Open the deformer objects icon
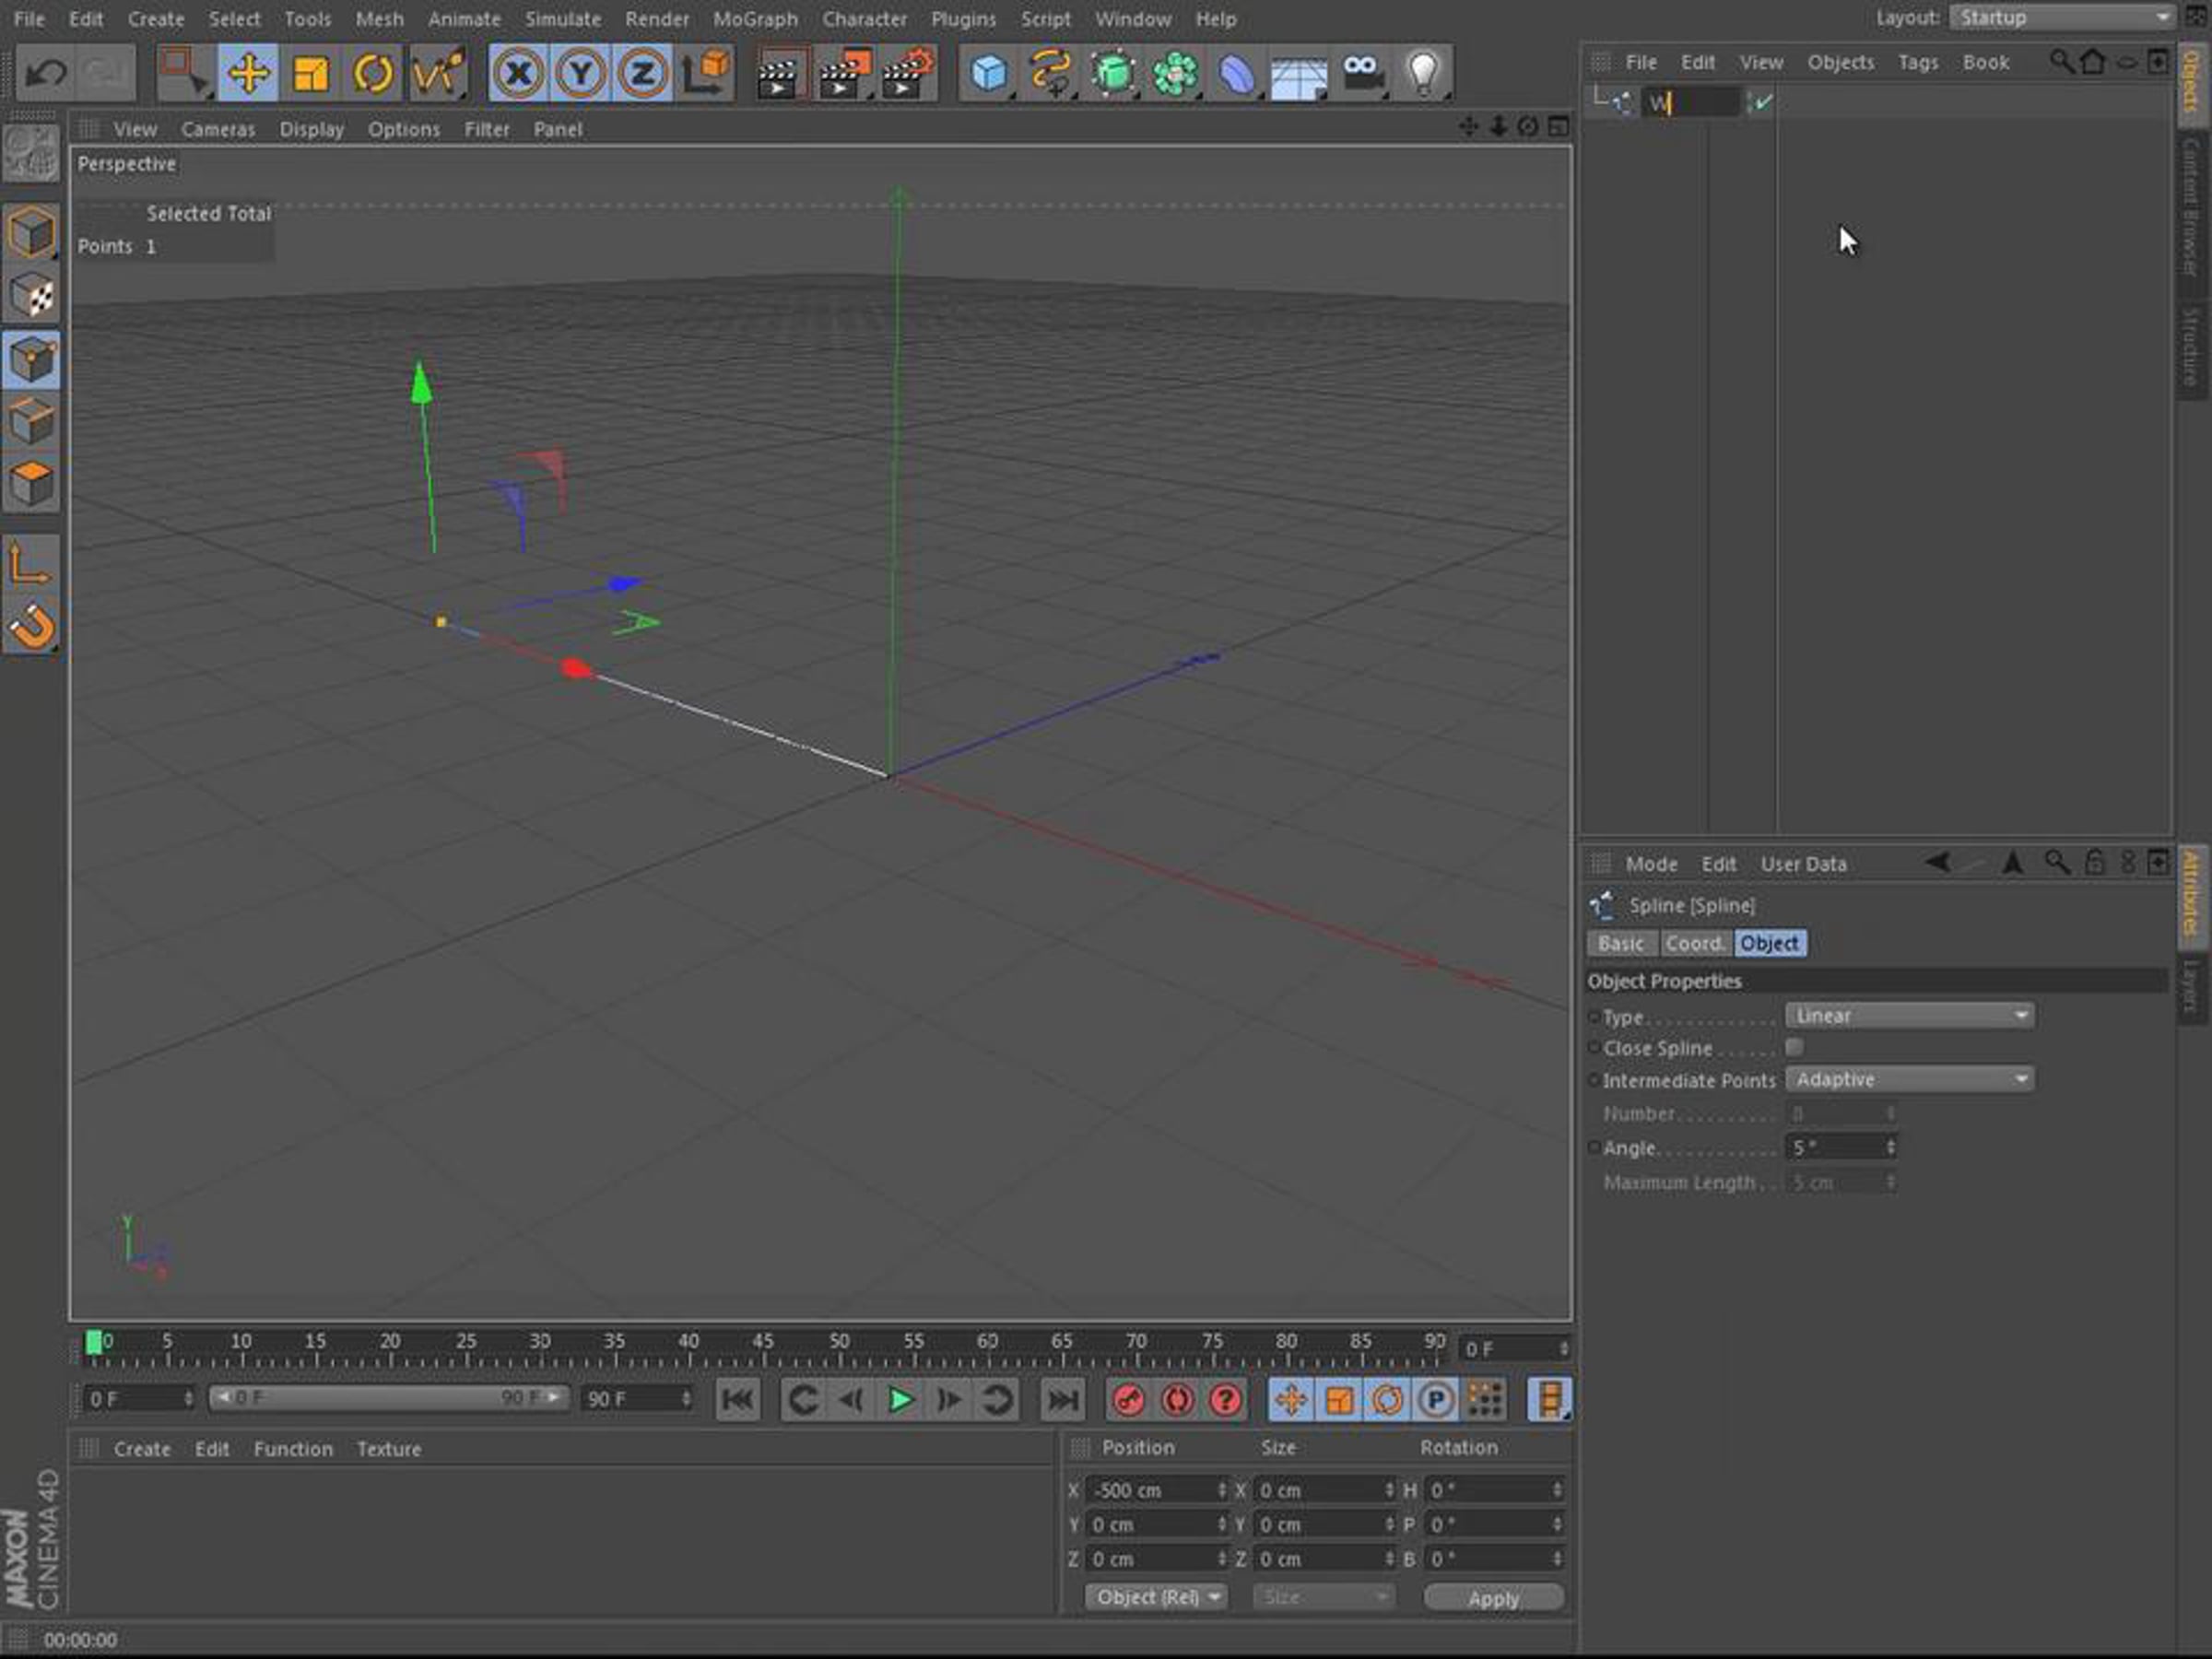 coord(1237,73)
